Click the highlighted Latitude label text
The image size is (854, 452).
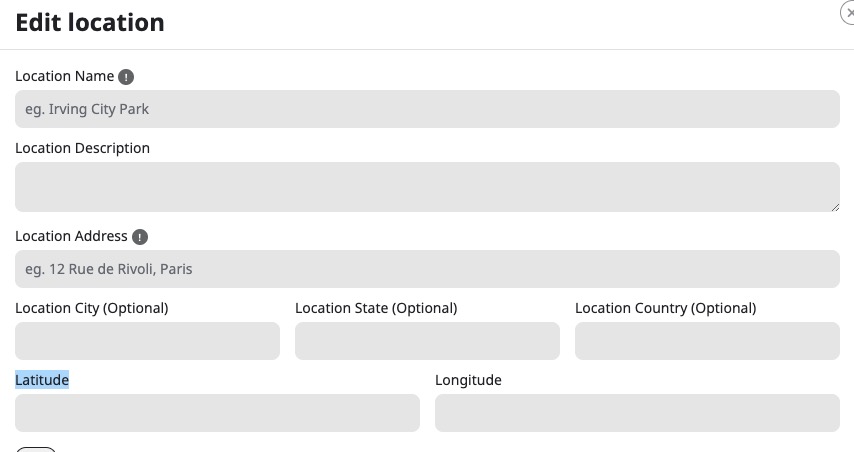coord(42,380)
